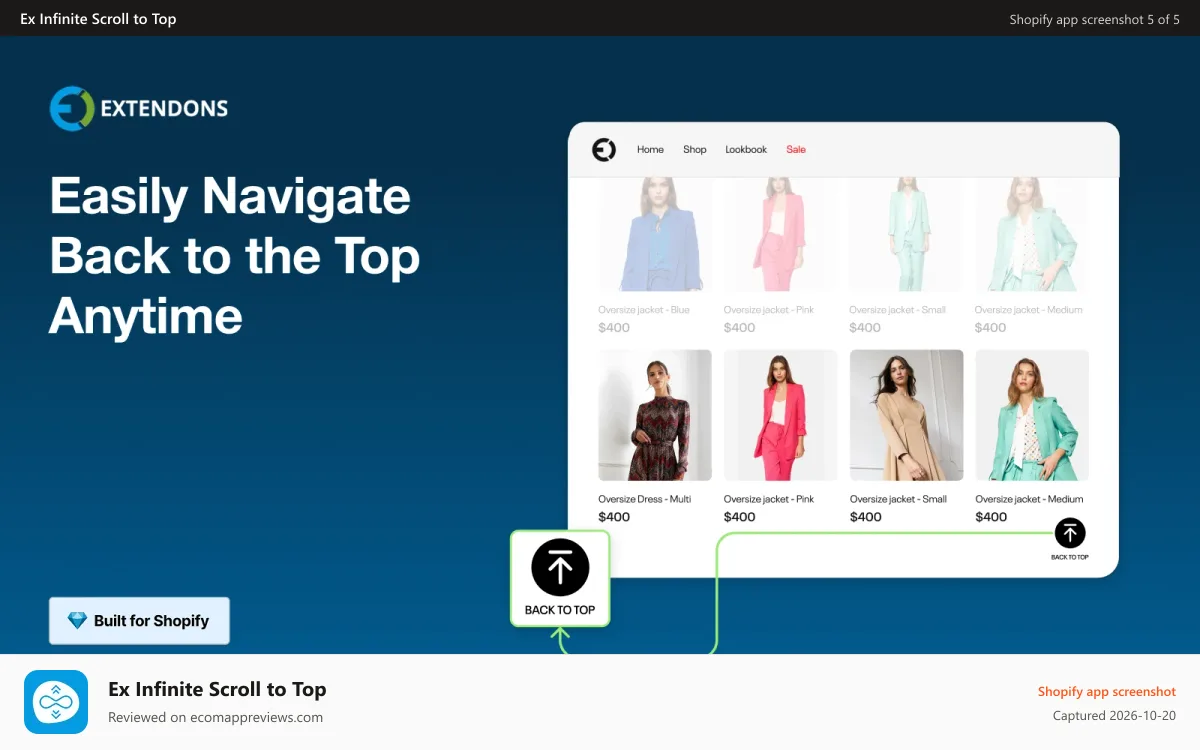Select the Oversize Dress Multi product photo
Viewport: 1200px width, 750px height.
coord(655,415)
